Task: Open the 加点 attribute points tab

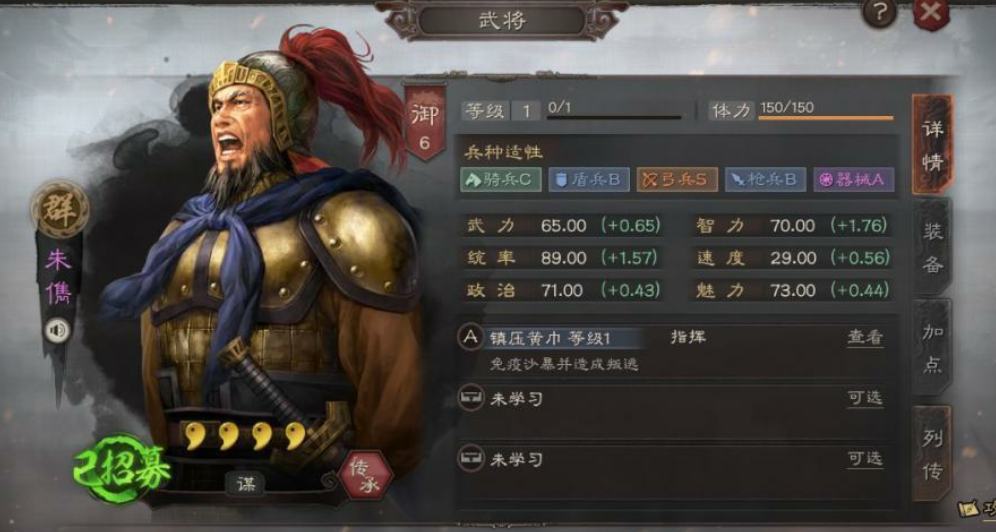Action: point(932,347)
